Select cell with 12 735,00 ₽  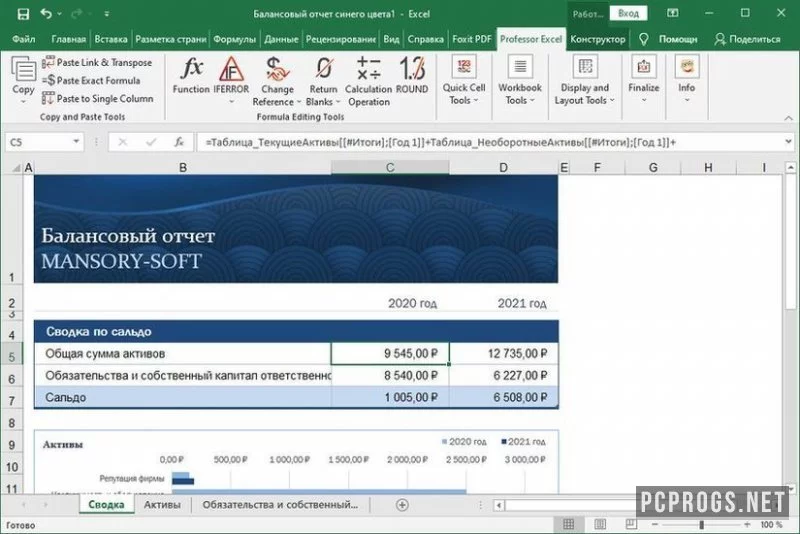click(504, 353)
